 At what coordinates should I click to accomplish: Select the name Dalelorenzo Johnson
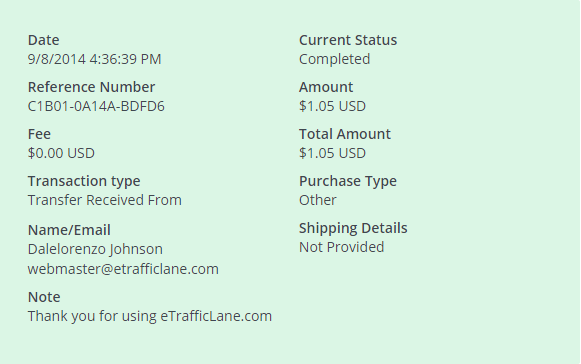pyautogui.click(x=95, y=249)
